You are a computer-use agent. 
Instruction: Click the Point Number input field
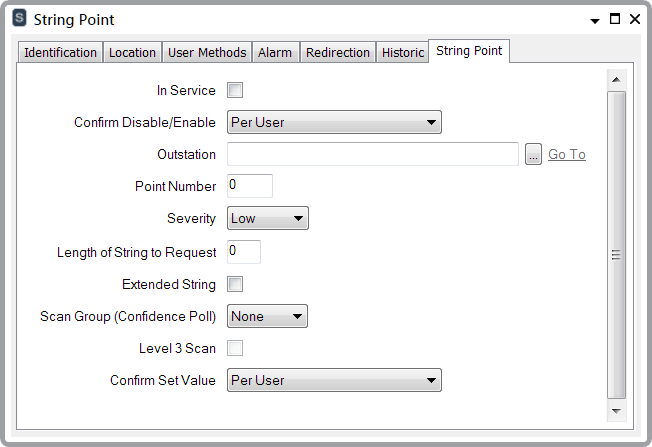[250, 186]
